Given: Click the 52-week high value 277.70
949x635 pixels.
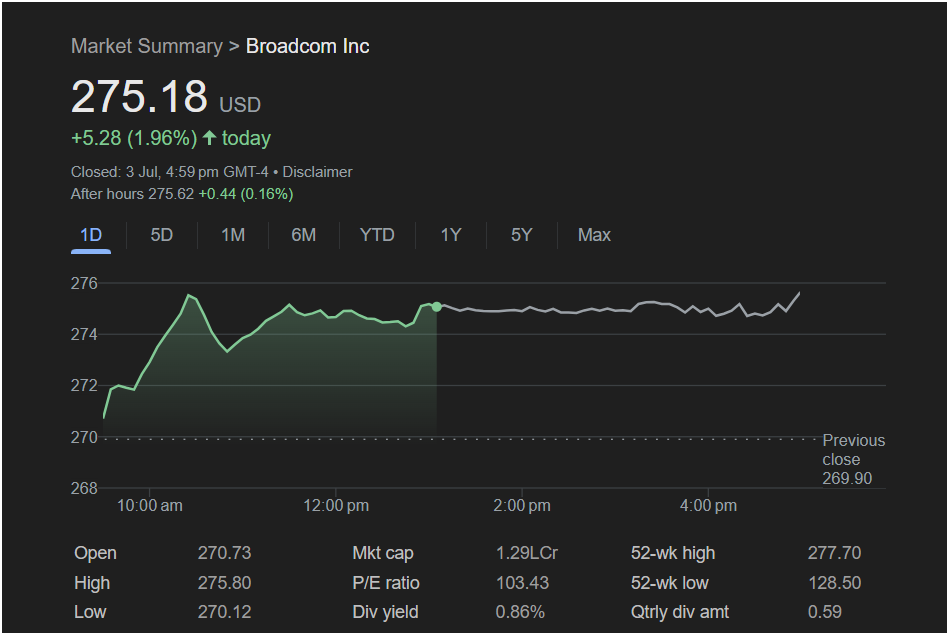Looking at the screenshot, I should click(834, 553).
